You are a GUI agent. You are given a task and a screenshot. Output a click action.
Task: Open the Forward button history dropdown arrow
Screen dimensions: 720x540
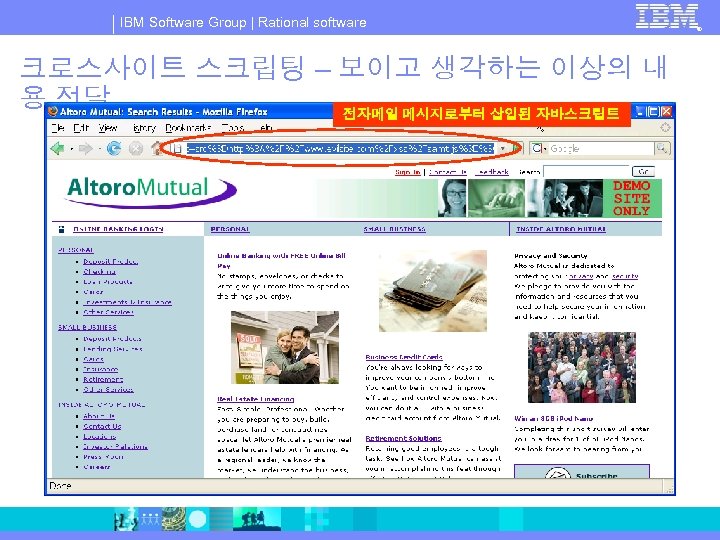[99, 149]
